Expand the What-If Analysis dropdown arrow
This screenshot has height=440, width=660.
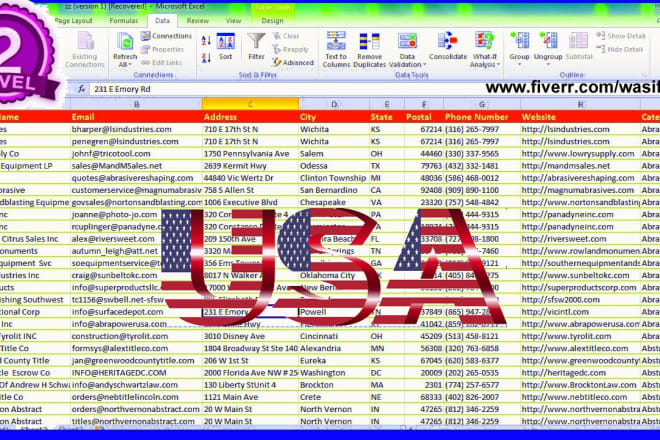pos(498,64)
